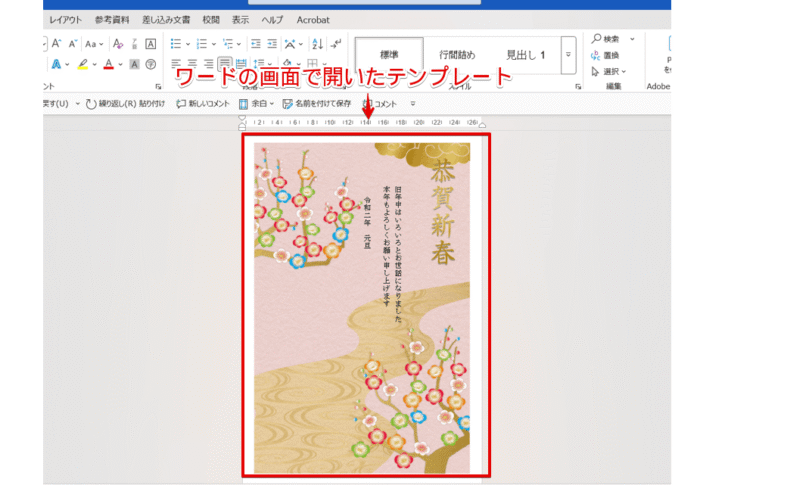Click the 恭賀新春 New Year postcard page
The image size is (812, 485).
(x=362, y=308)
